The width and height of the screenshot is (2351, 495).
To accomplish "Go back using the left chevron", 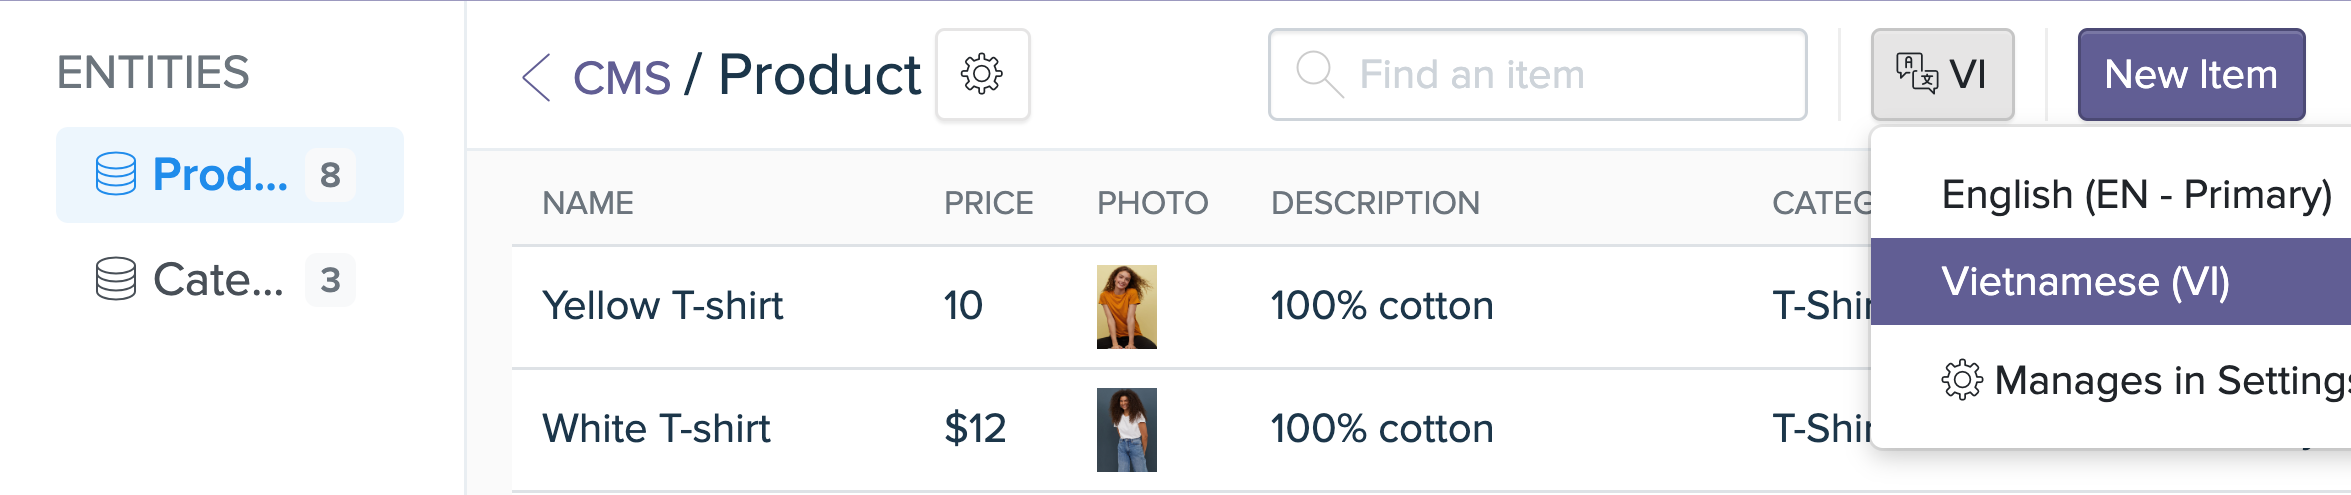I will click(x=537, y=77).
